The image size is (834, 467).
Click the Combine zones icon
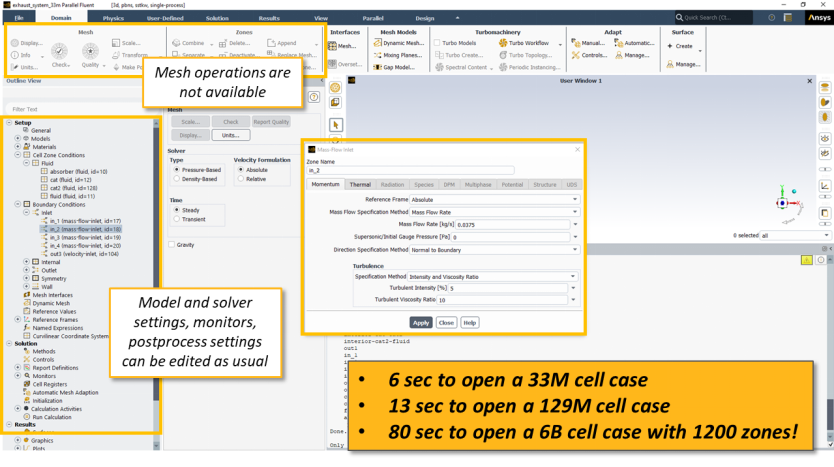click(x=176, y=43)
